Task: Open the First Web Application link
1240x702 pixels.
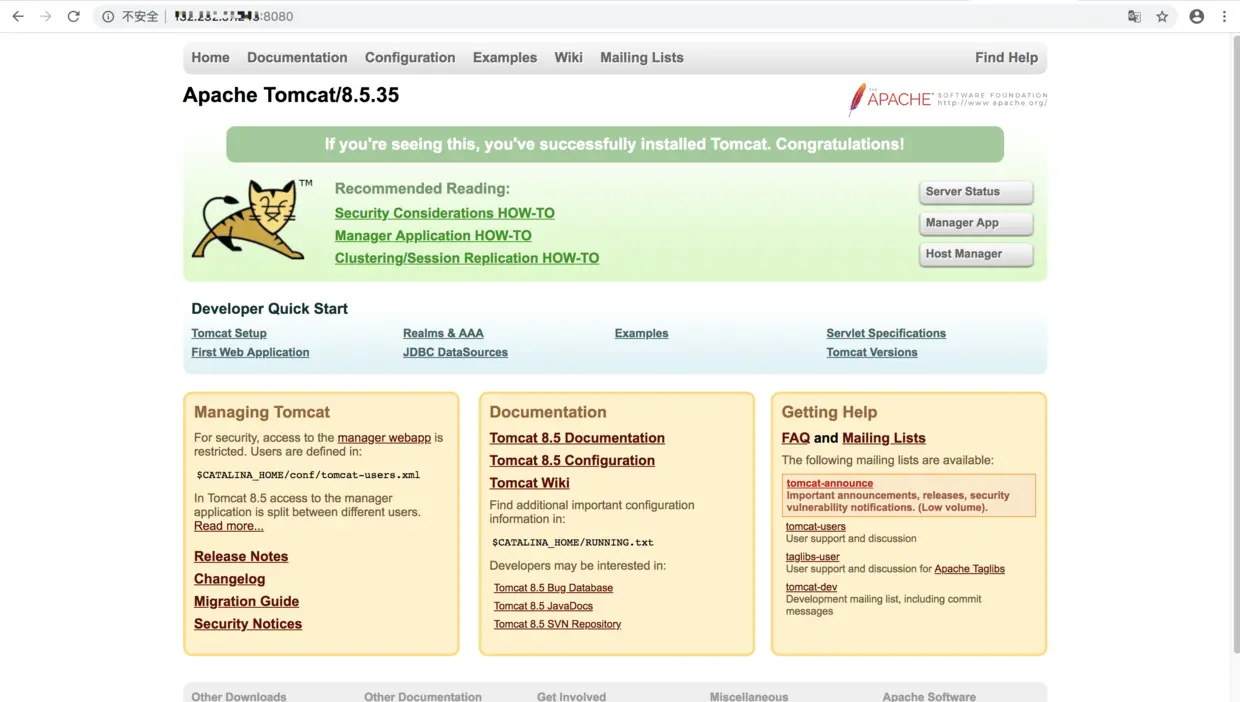Action: [x=250, y=353]
